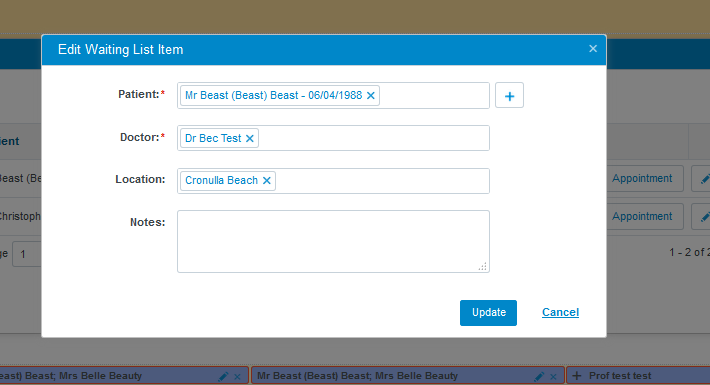The image size is (710, 385).
Task: Edit middle Mr Beast; Mrs Belle Beauty bar
Action: point(539,376)
